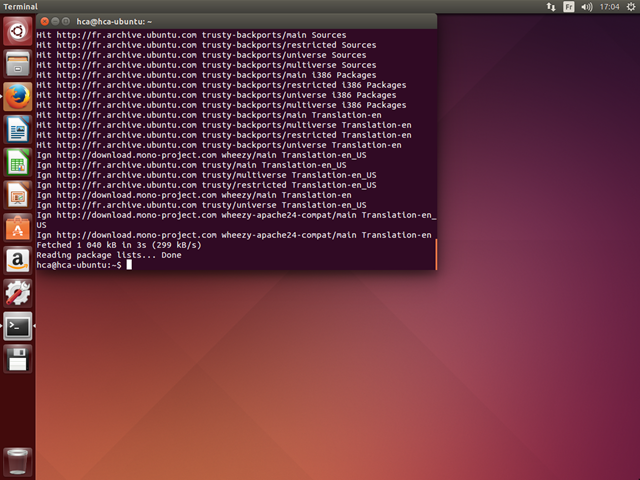
Task: Click 'trusty-backports/multiverse Sources' line
Action: (x=206, y=65)
